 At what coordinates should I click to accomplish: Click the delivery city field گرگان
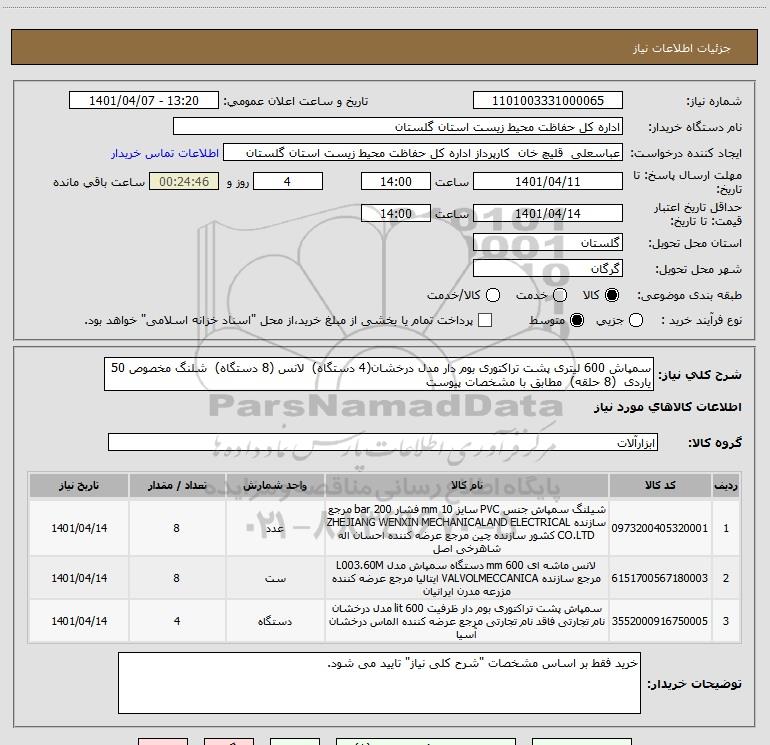pyautogui.click(x=548, y=269)
